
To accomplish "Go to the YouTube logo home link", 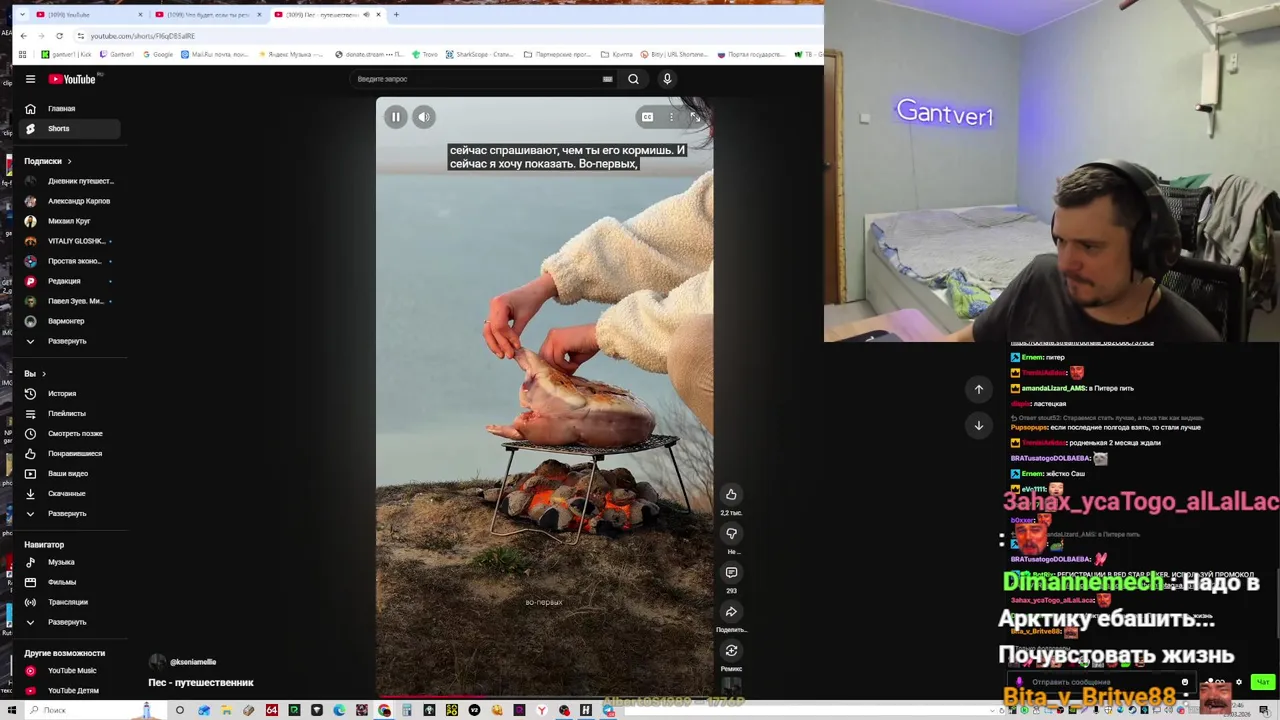I will (x=72, y=79).
